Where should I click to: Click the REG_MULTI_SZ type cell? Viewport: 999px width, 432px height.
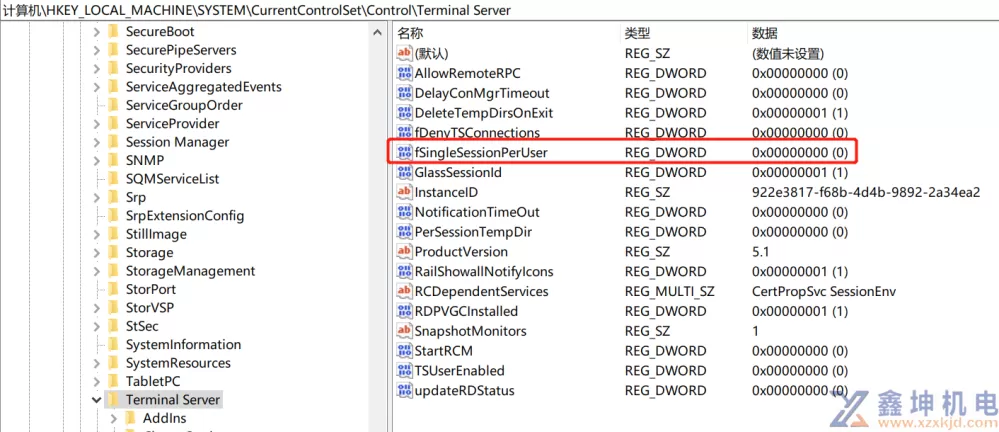click(x=670, y=291)
